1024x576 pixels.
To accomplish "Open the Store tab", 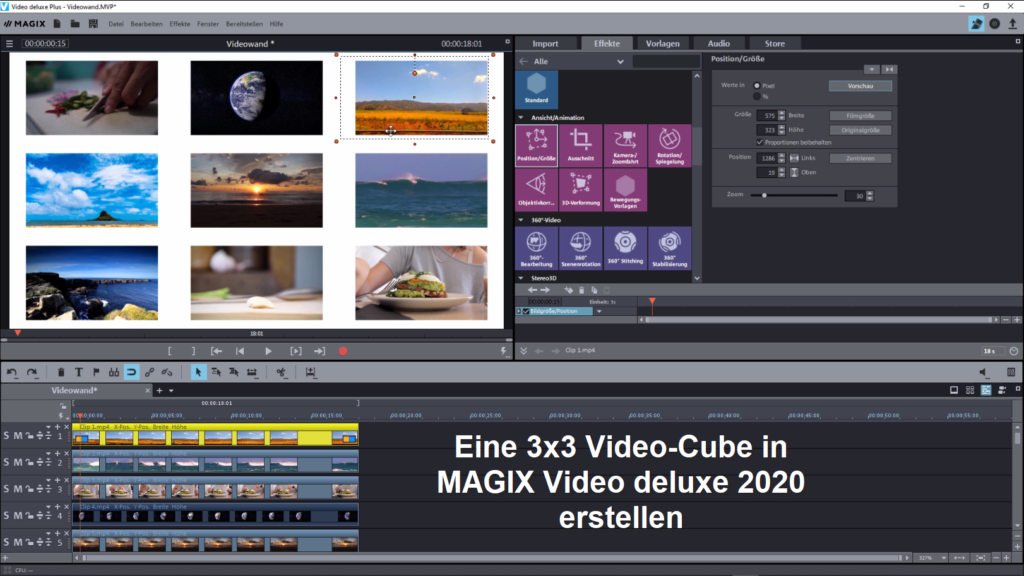I will pyautogui.click(x=775, y=44).
